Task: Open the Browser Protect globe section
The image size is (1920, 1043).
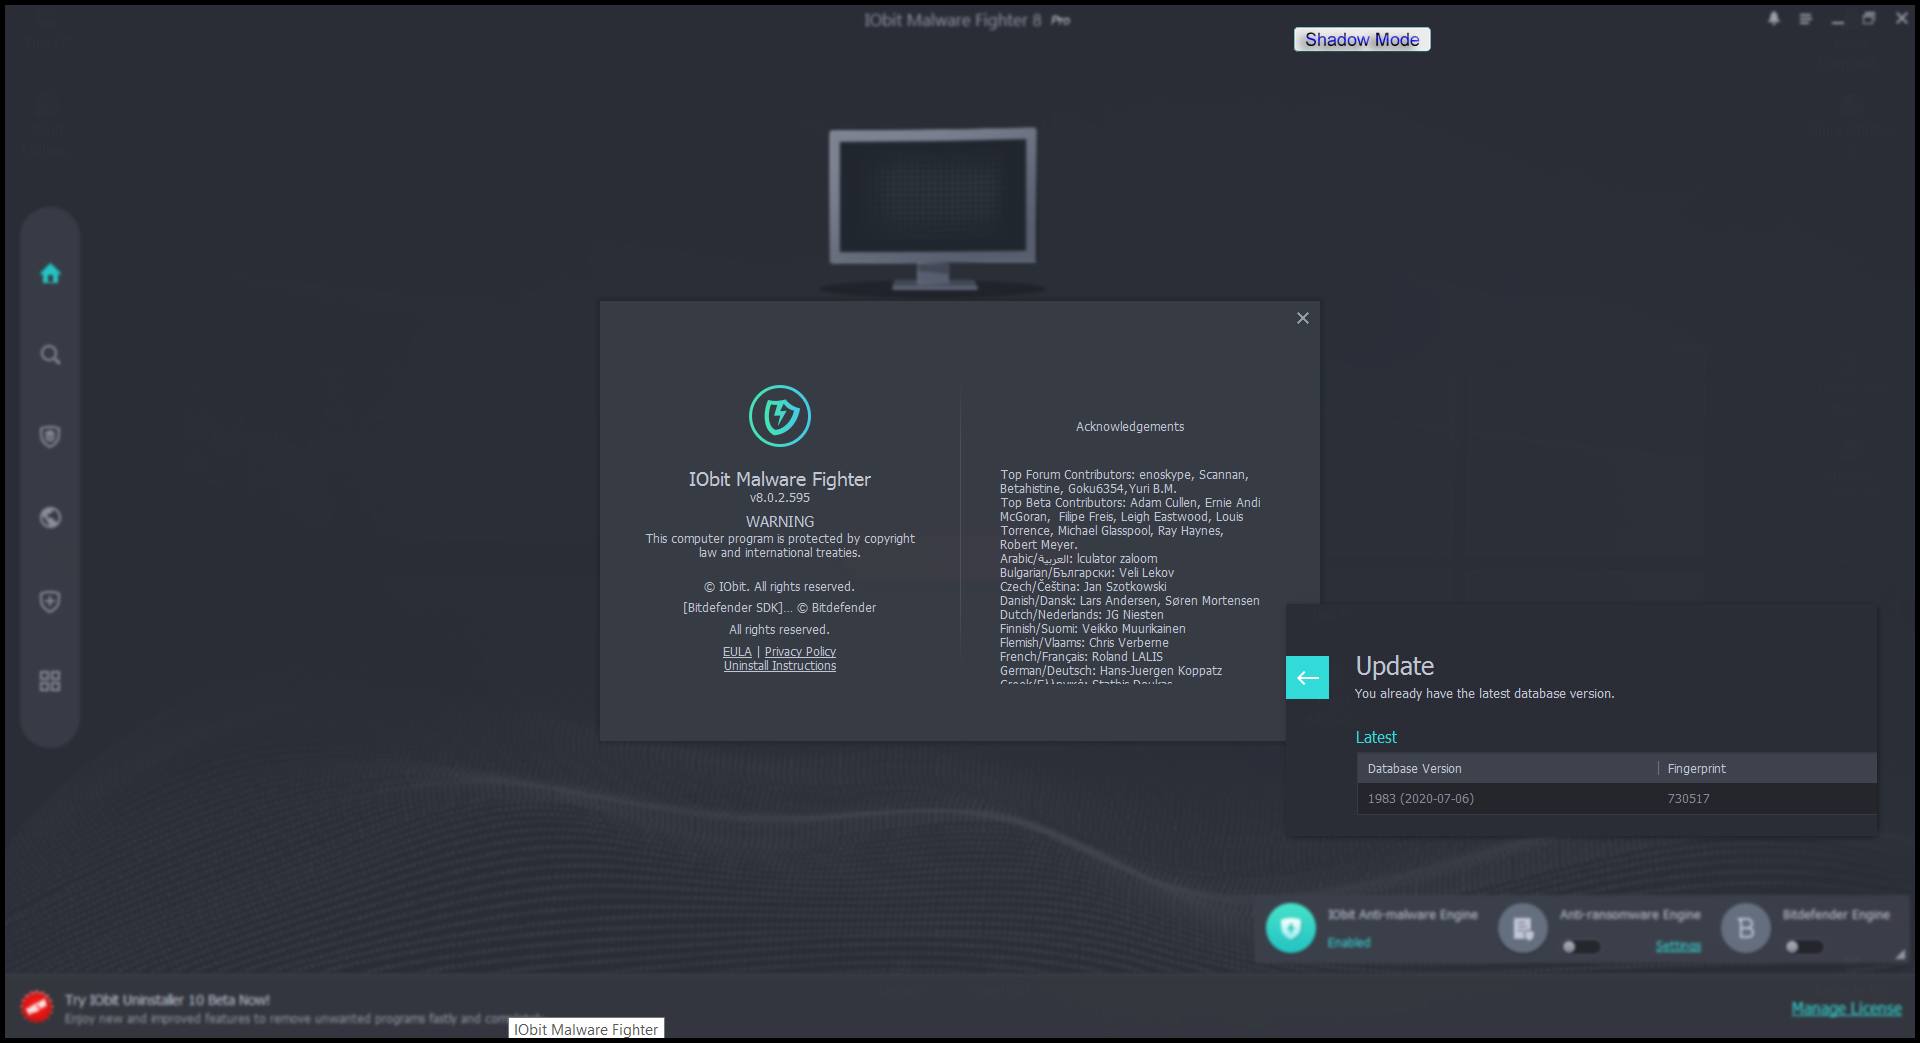Action: [50, 517]
